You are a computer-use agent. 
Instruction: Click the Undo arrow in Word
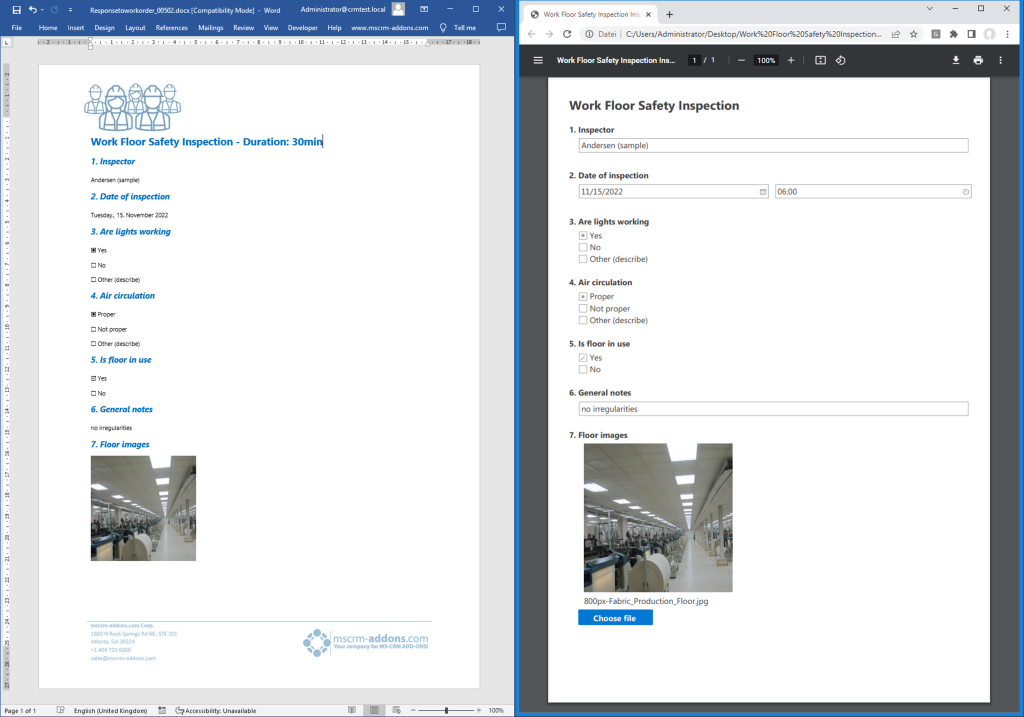tap(32, 10)
